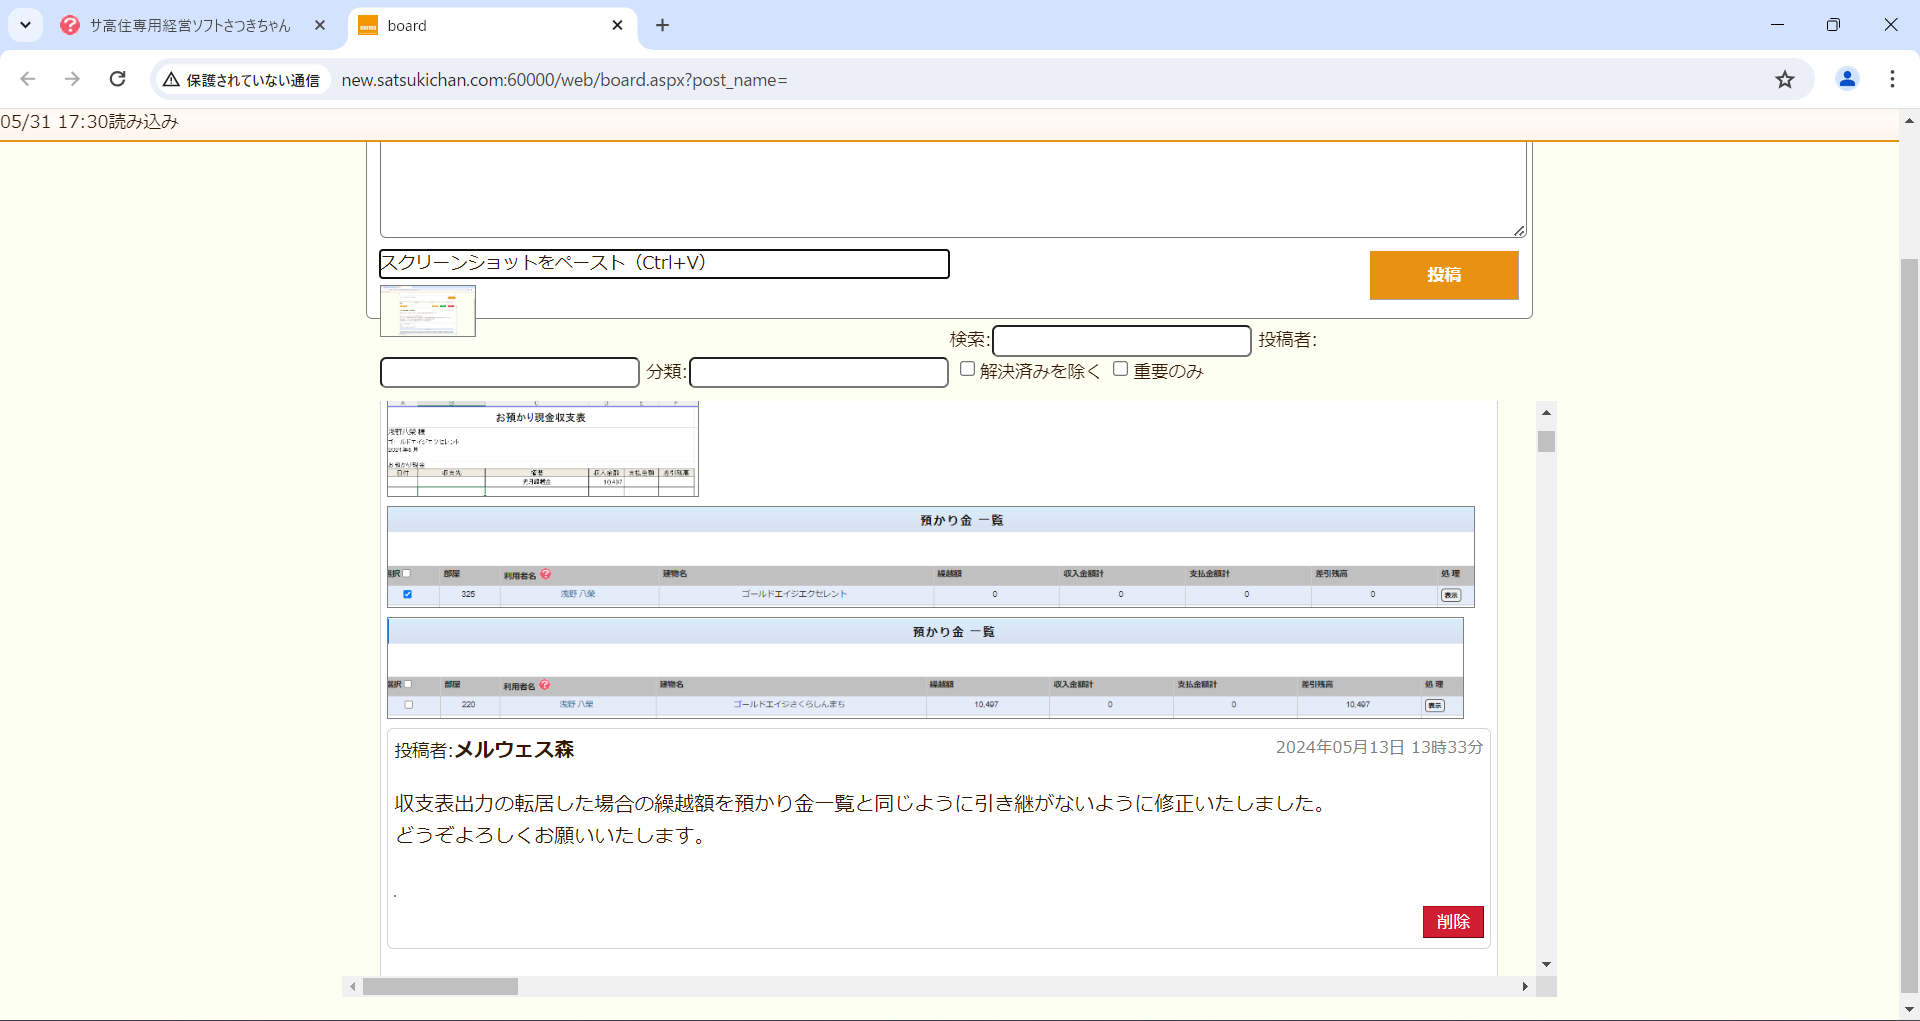Open new tab with plus icon
Screen dimensions: 1920x1021
coord(662,25)
